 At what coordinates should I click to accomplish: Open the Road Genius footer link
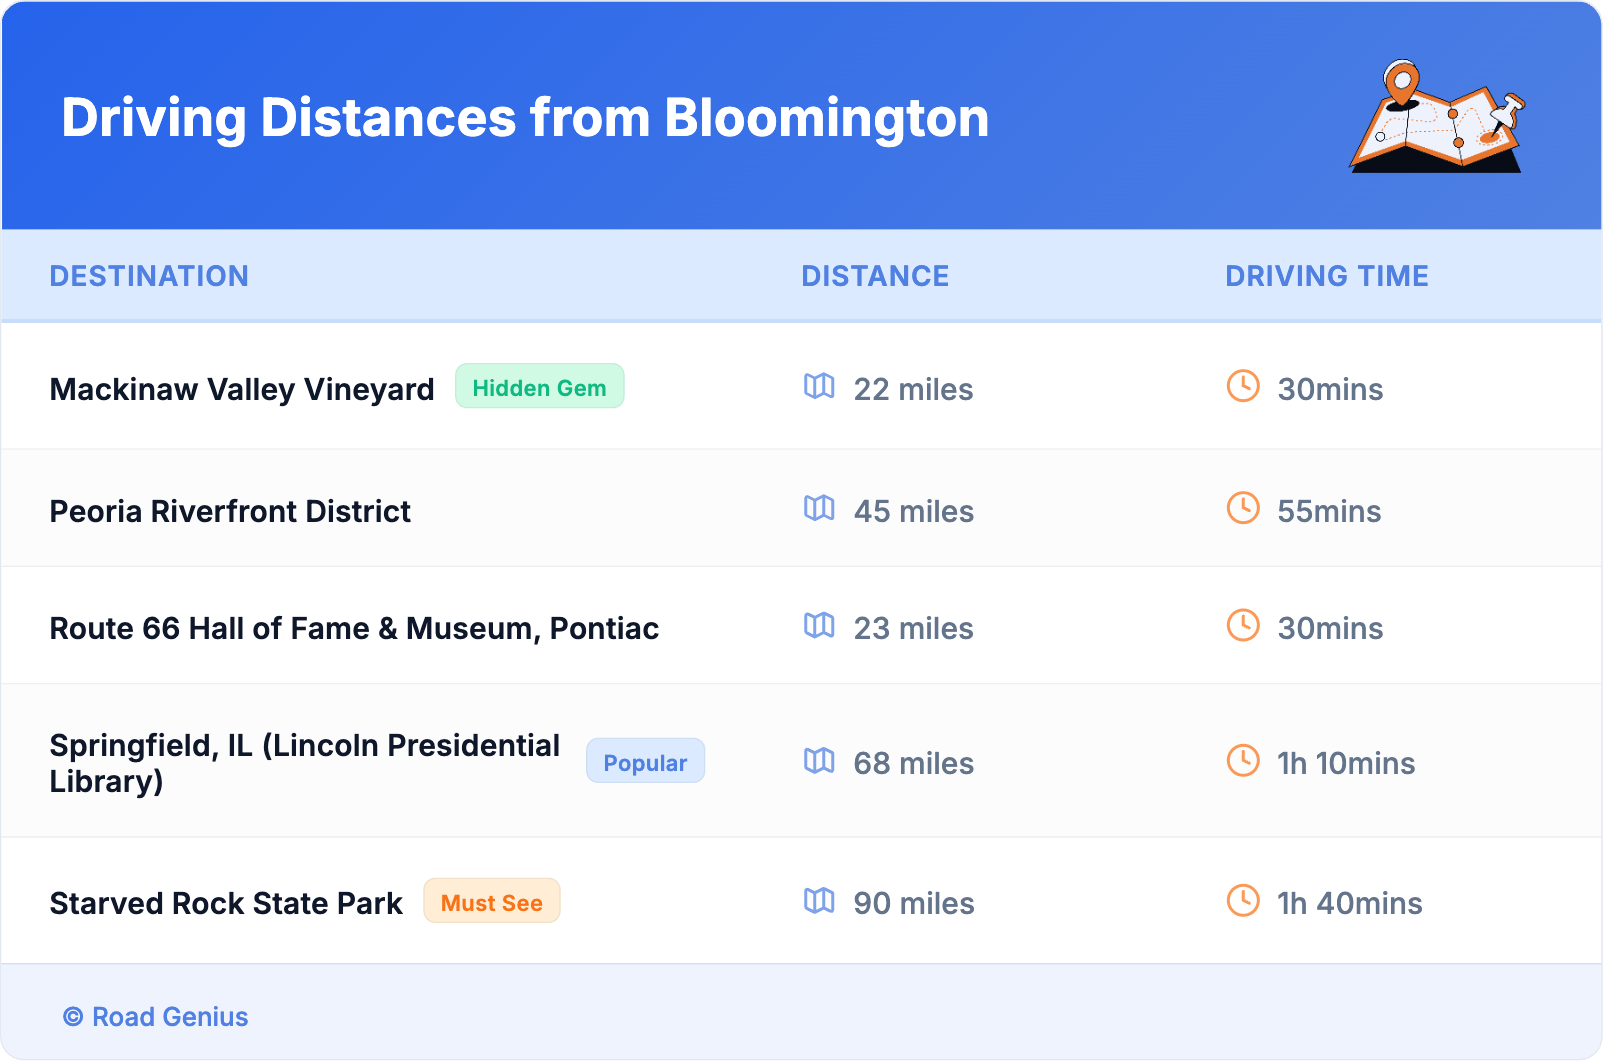[156, 1017]
